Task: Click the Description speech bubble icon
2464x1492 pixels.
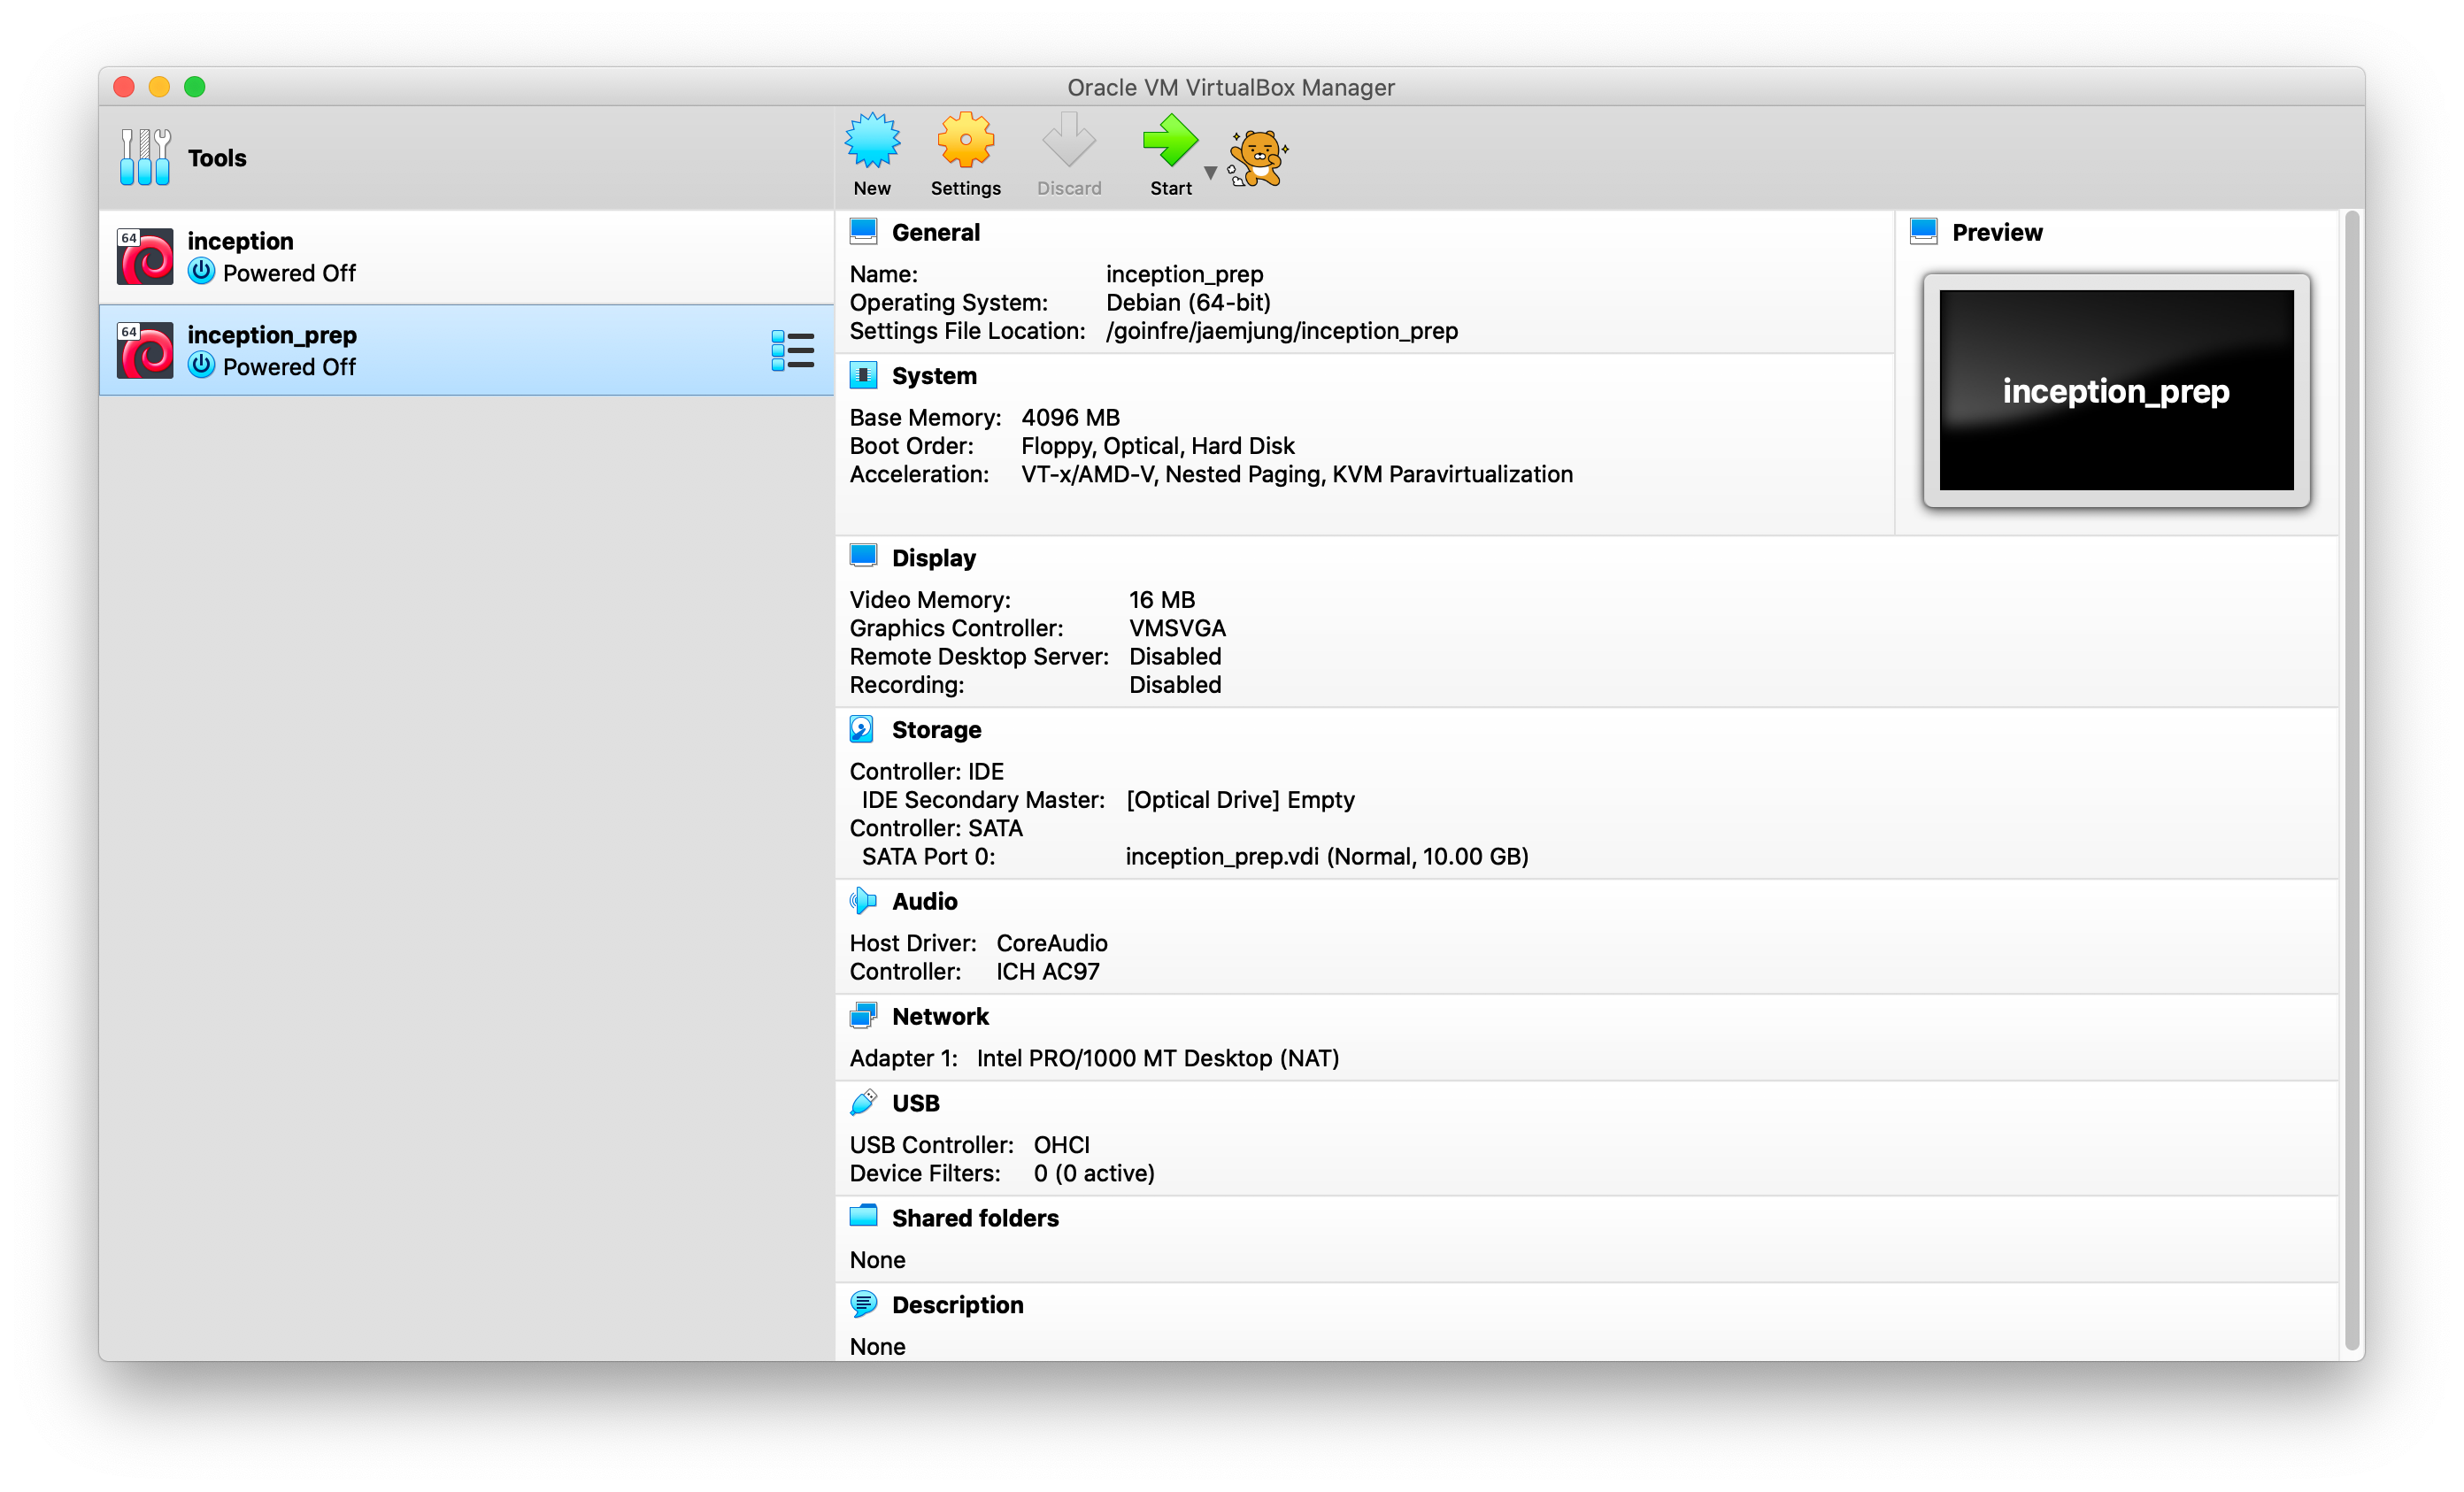Action: (863, 1304)
